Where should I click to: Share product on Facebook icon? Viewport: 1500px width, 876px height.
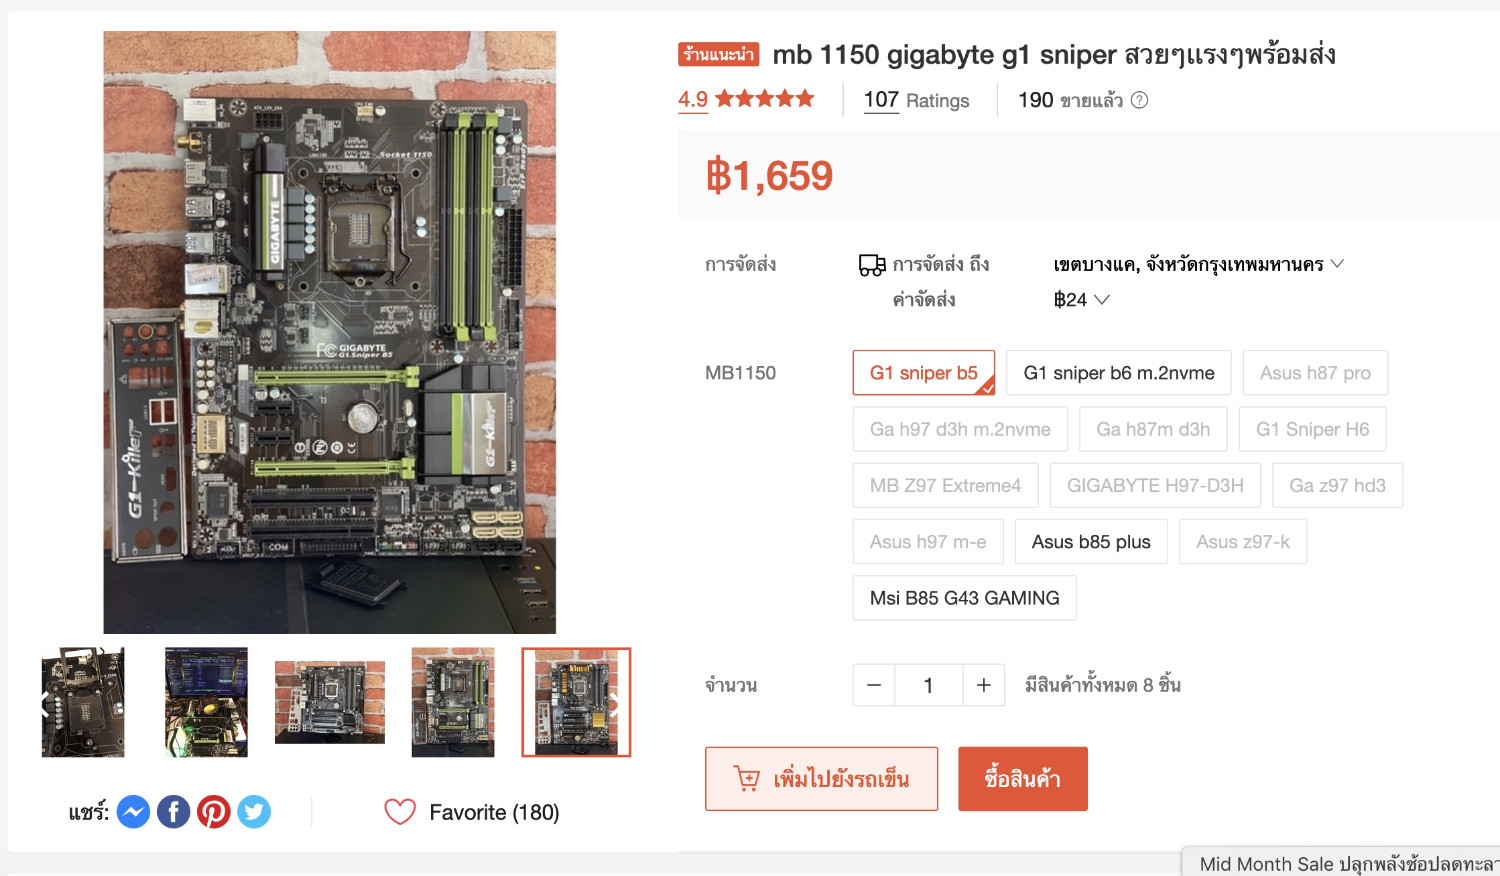[x=173, y=812]
